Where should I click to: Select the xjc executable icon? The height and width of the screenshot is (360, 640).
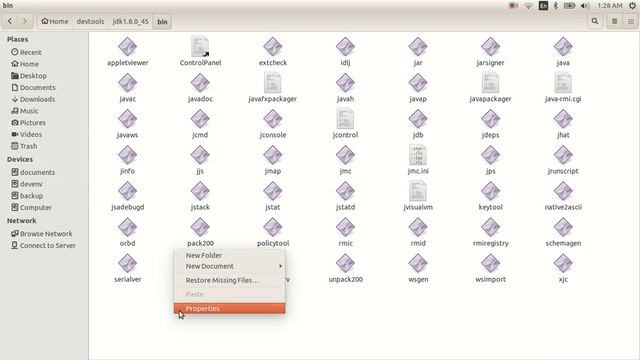tap(563, 263)
